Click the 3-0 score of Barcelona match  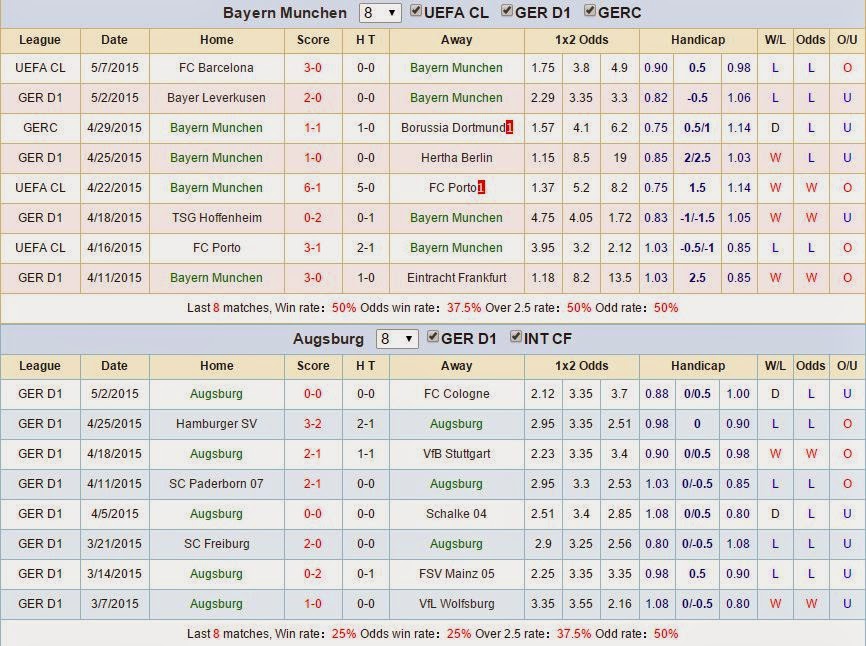point(313,68)
